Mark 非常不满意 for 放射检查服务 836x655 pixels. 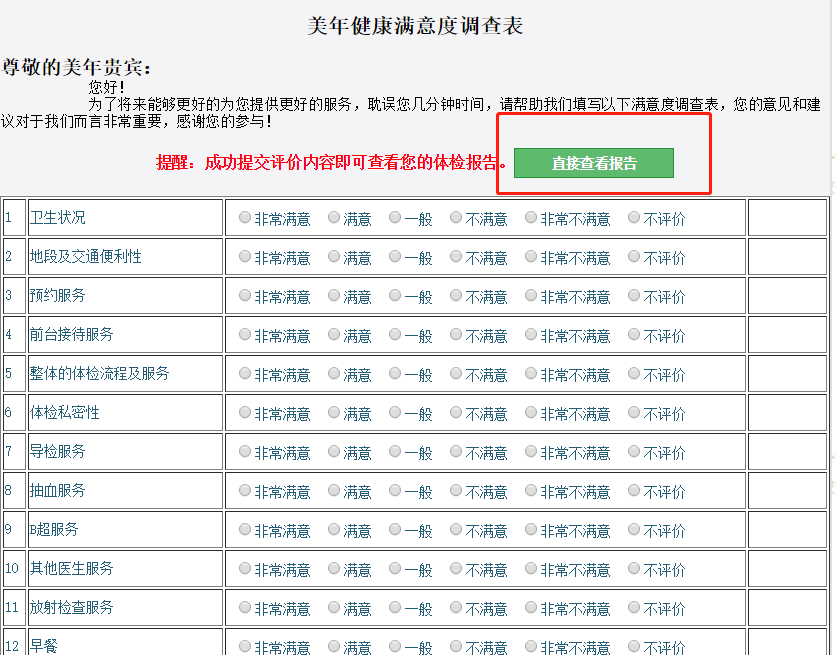coord(529,607)
